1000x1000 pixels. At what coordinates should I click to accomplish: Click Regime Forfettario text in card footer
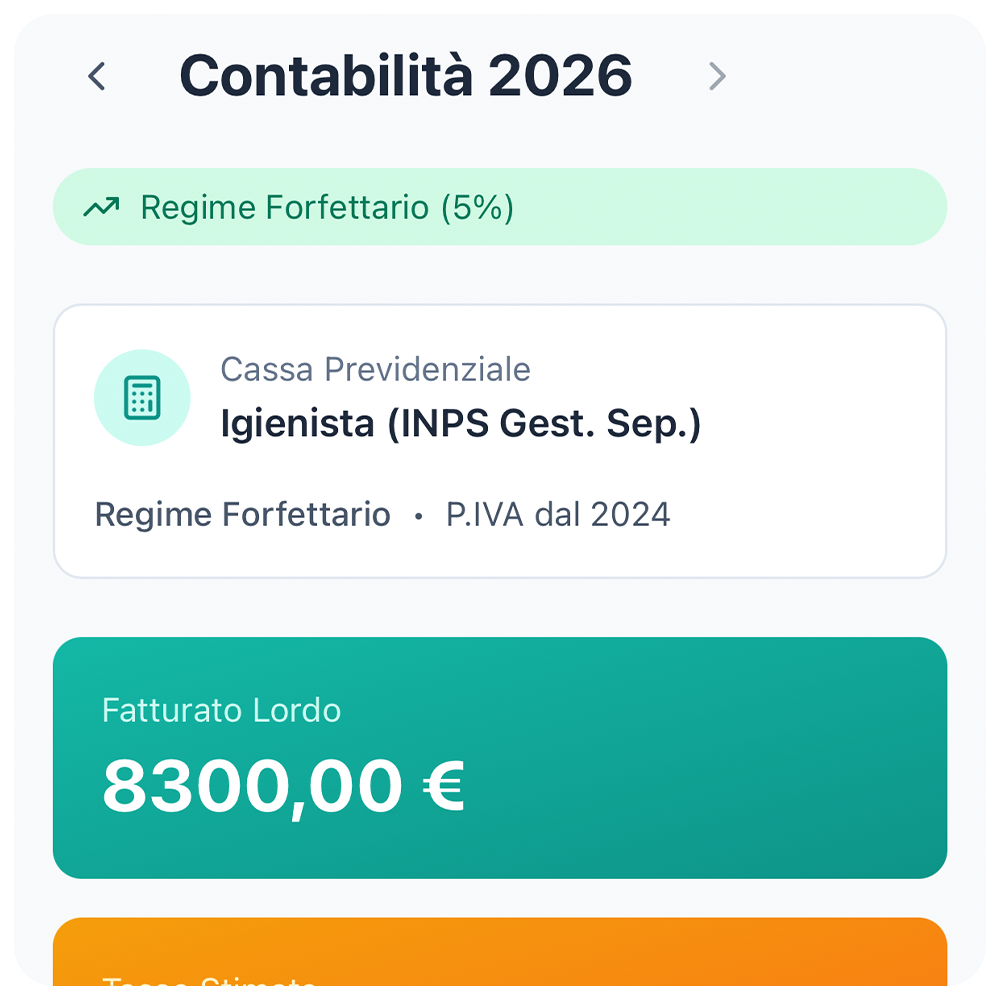pyautogui.click(x=242, y=515)
